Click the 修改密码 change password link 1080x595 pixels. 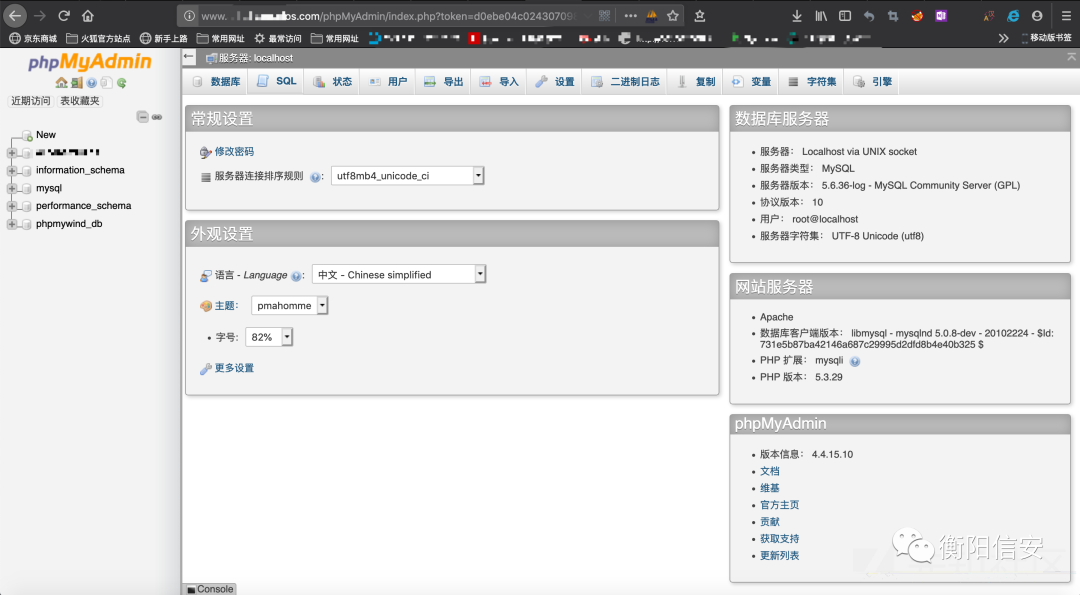pyautogui.click(x=234, y=152)
